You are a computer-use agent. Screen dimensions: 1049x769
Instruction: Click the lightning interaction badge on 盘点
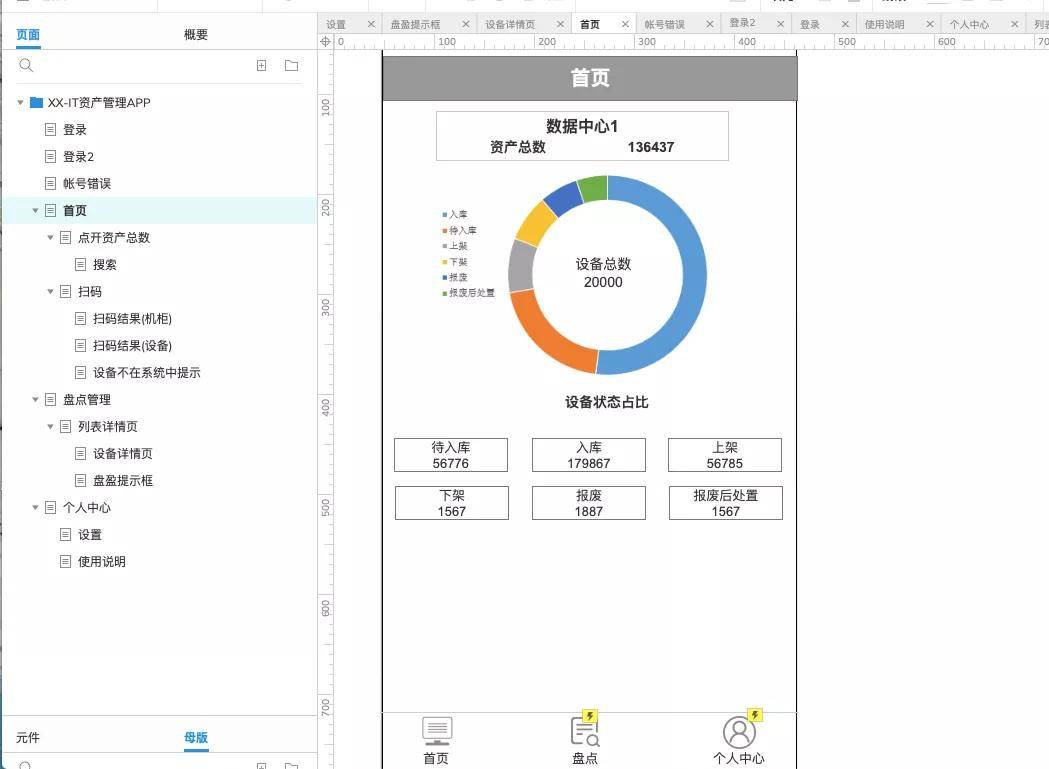590,716
